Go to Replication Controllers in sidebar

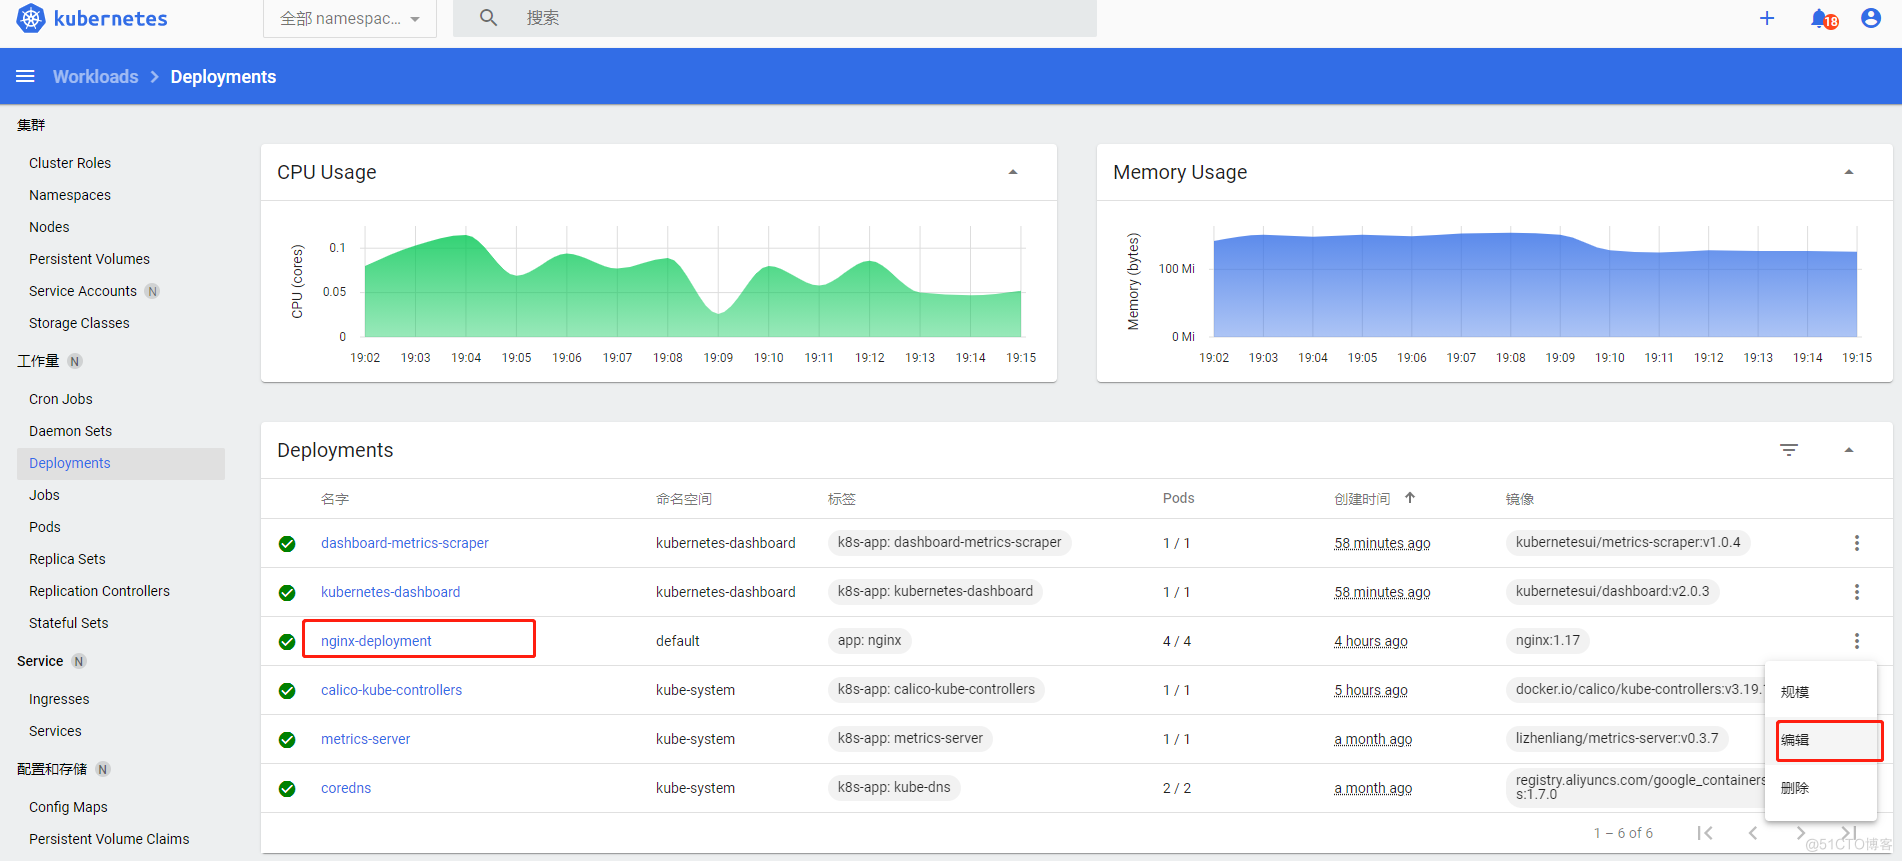tap(99, 591)
